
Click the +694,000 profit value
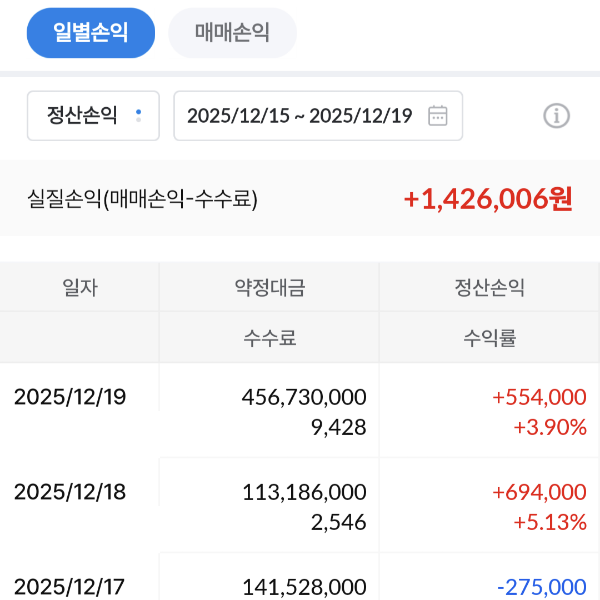click(539, 492)
